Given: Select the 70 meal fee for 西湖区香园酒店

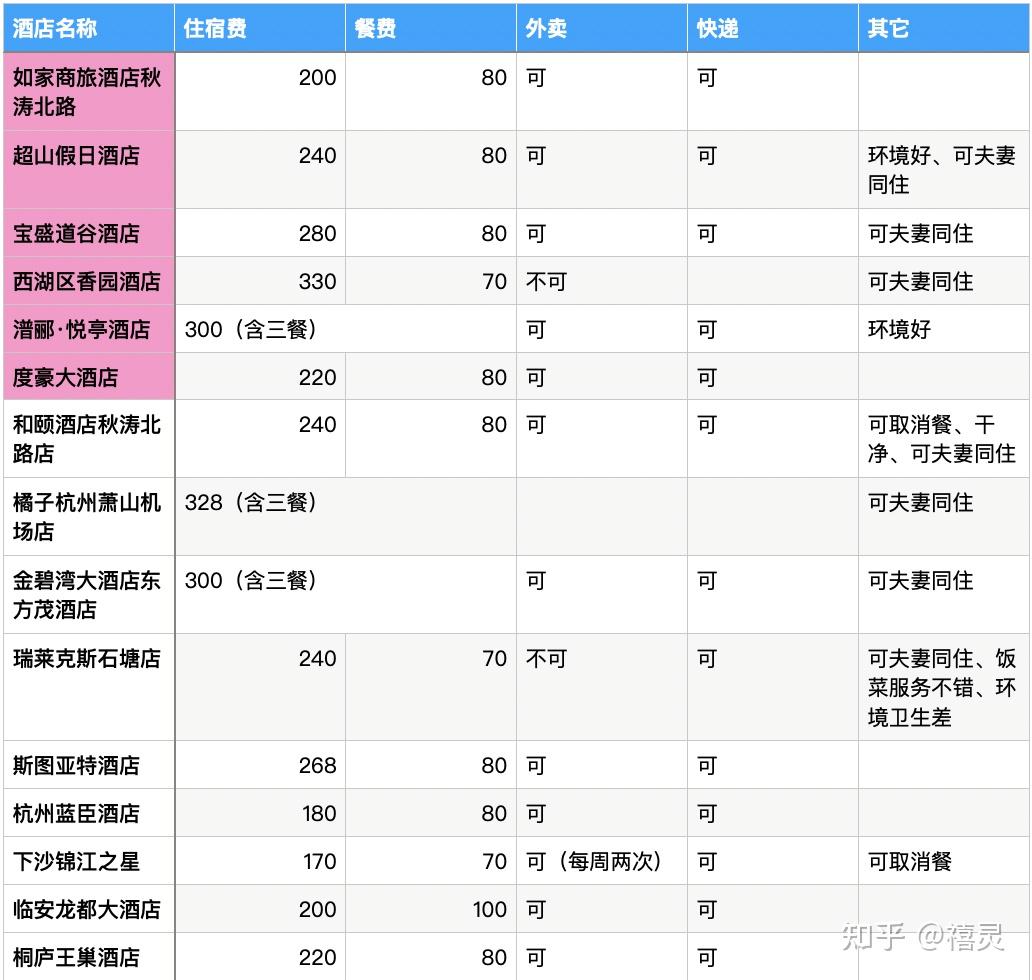Looking at the screenshot, I should pos(431,281).
